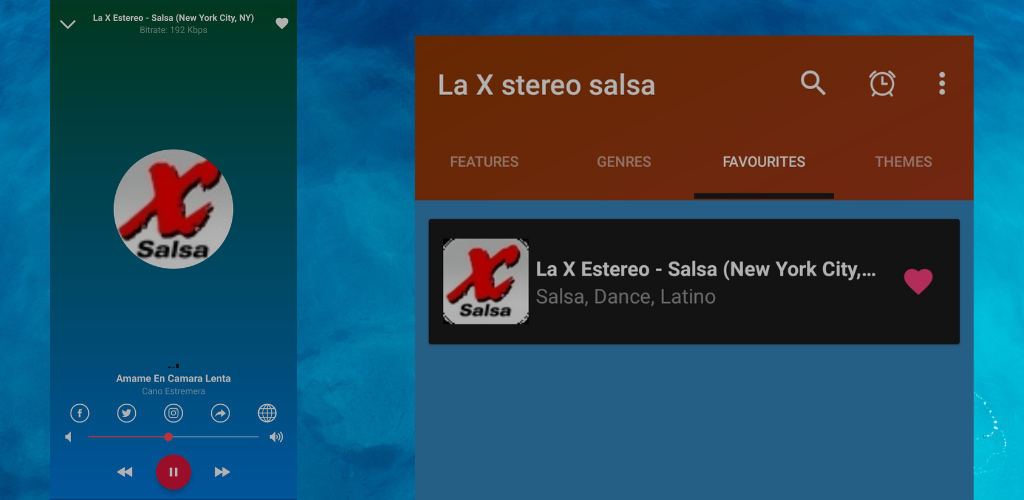Open the La X Estereo - Salsa favourites entry
Screen dimensions: 1024x500
[694, 281]
